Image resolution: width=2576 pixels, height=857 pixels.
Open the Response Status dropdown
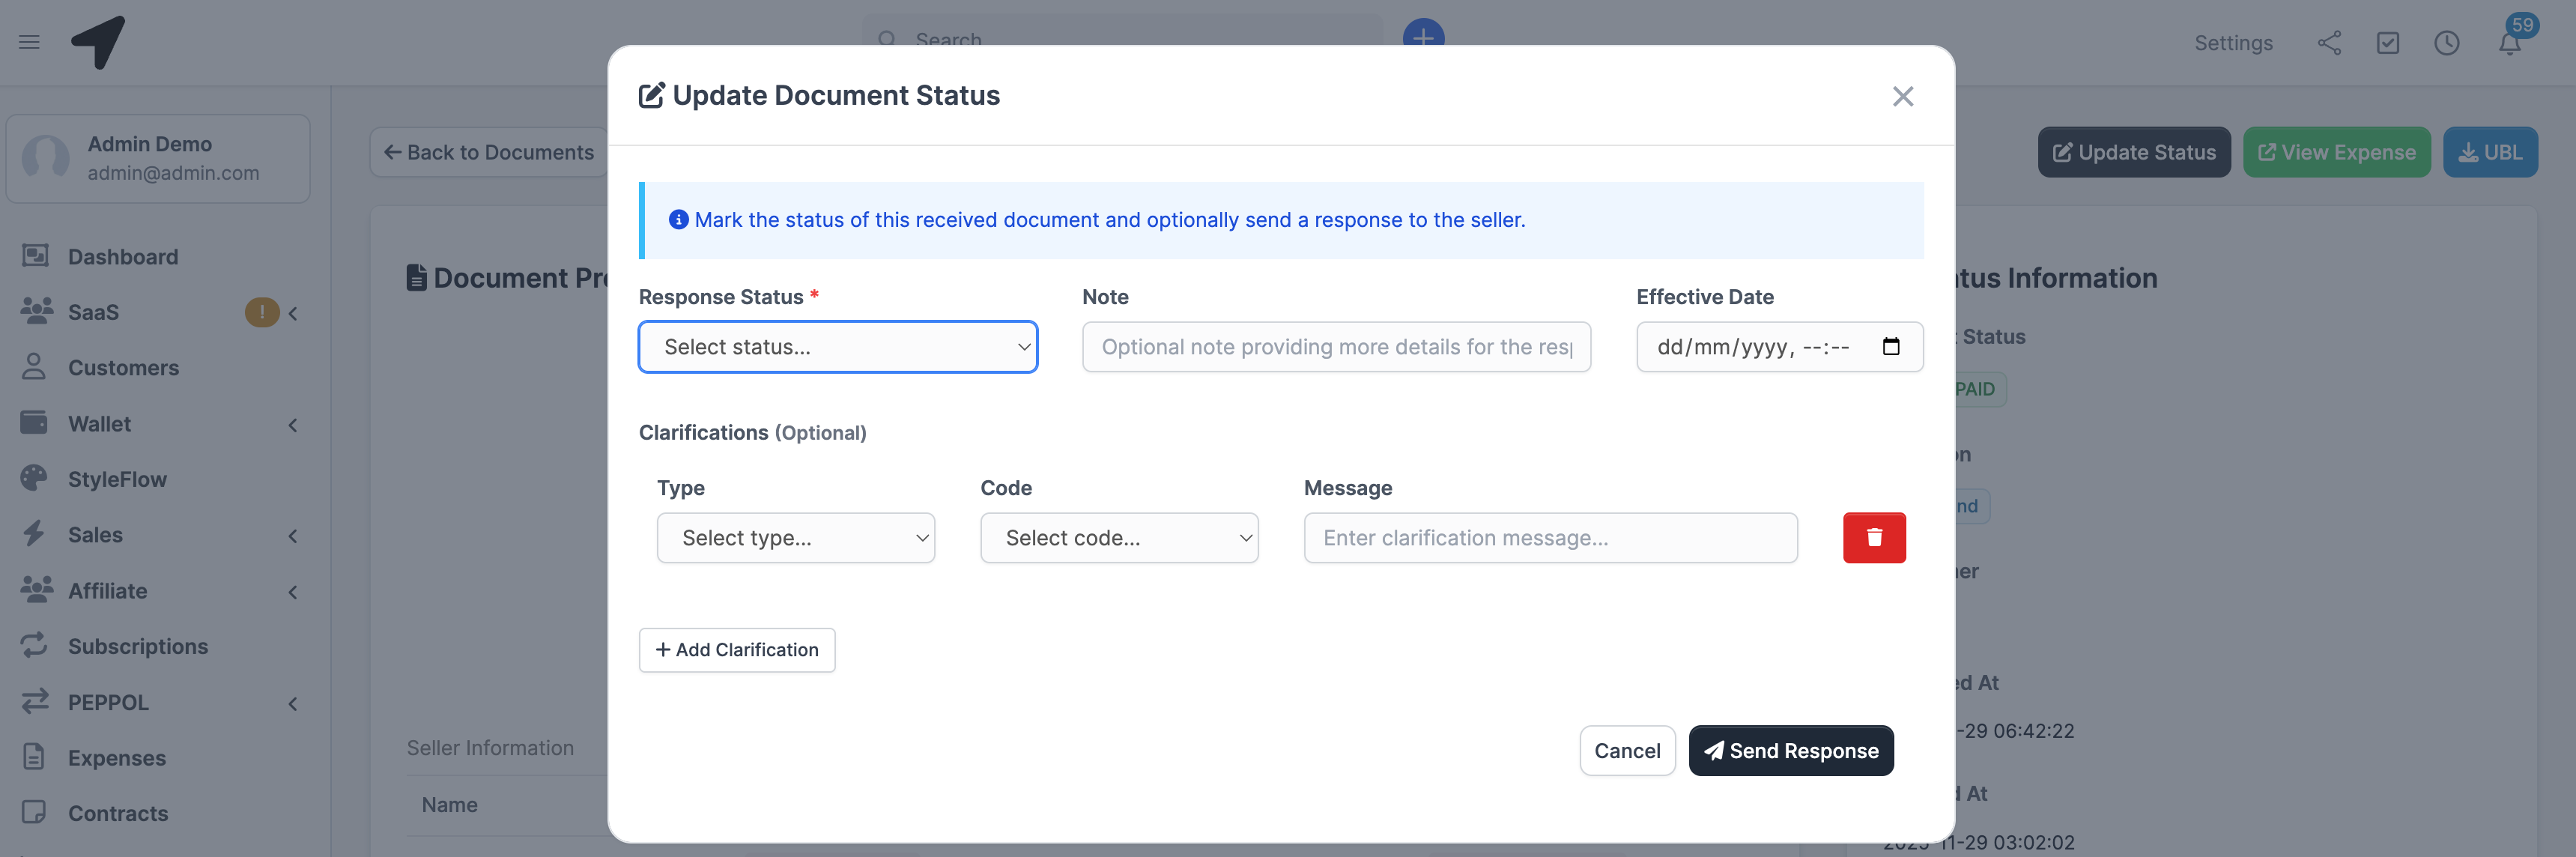click(838, 347)
